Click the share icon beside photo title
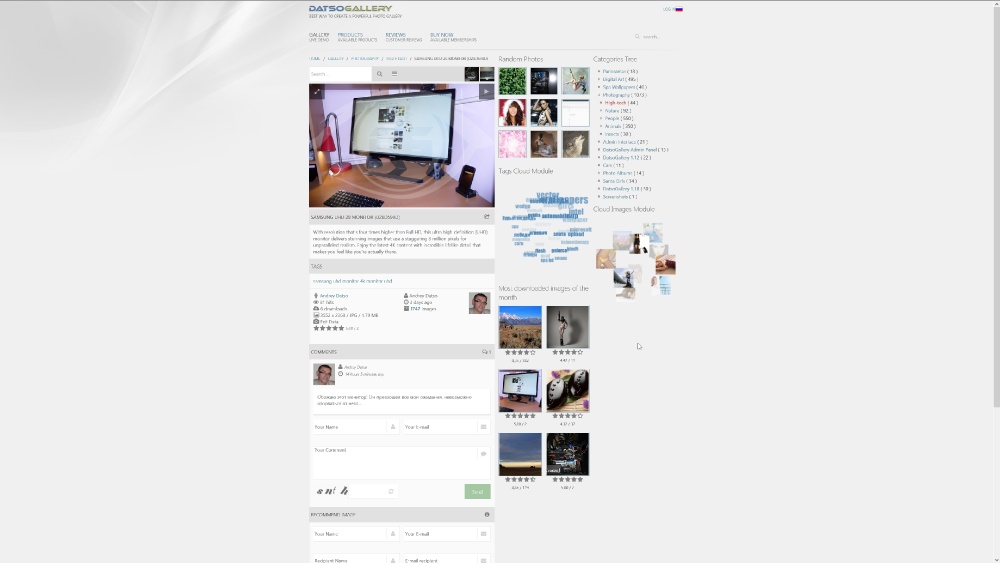This screenshot has height=563, width=1000. 487,217
